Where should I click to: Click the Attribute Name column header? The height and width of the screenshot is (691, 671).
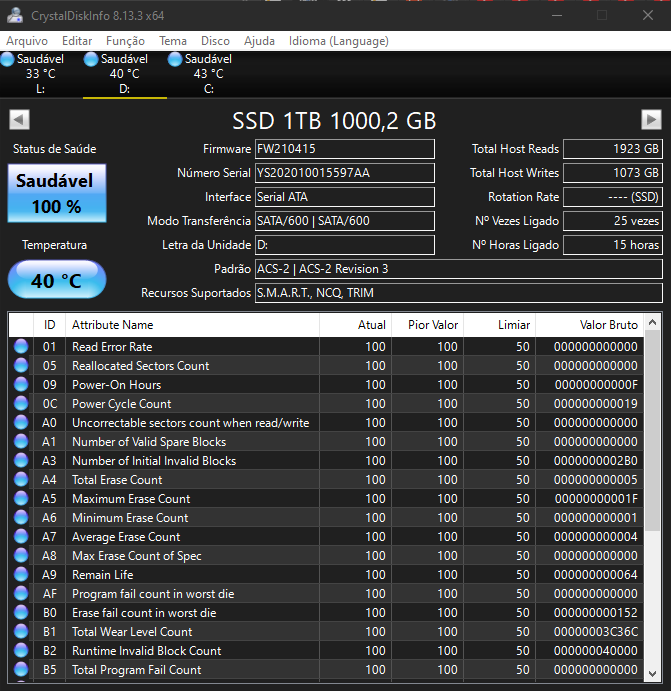pyautogui.click(x=193, y=325)
